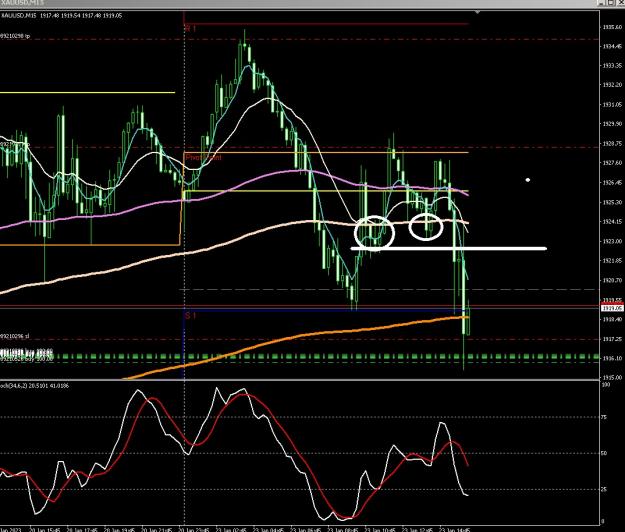Click the chart shift triangle marker
This screenshot has height=532, width=625.
point(478,13)
